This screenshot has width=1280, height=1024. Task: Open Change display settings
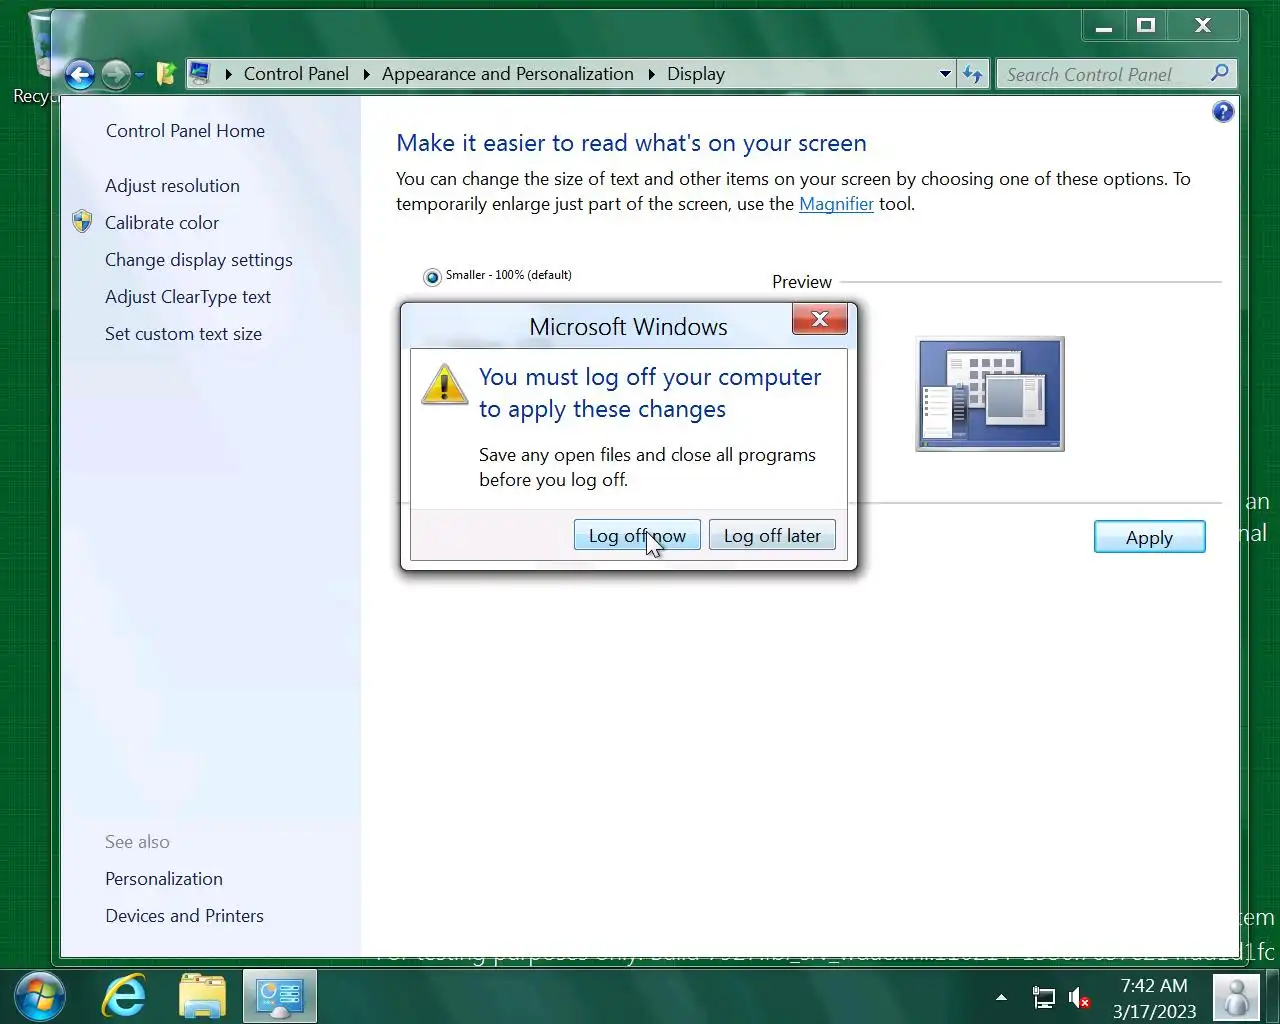coord(199,260)
